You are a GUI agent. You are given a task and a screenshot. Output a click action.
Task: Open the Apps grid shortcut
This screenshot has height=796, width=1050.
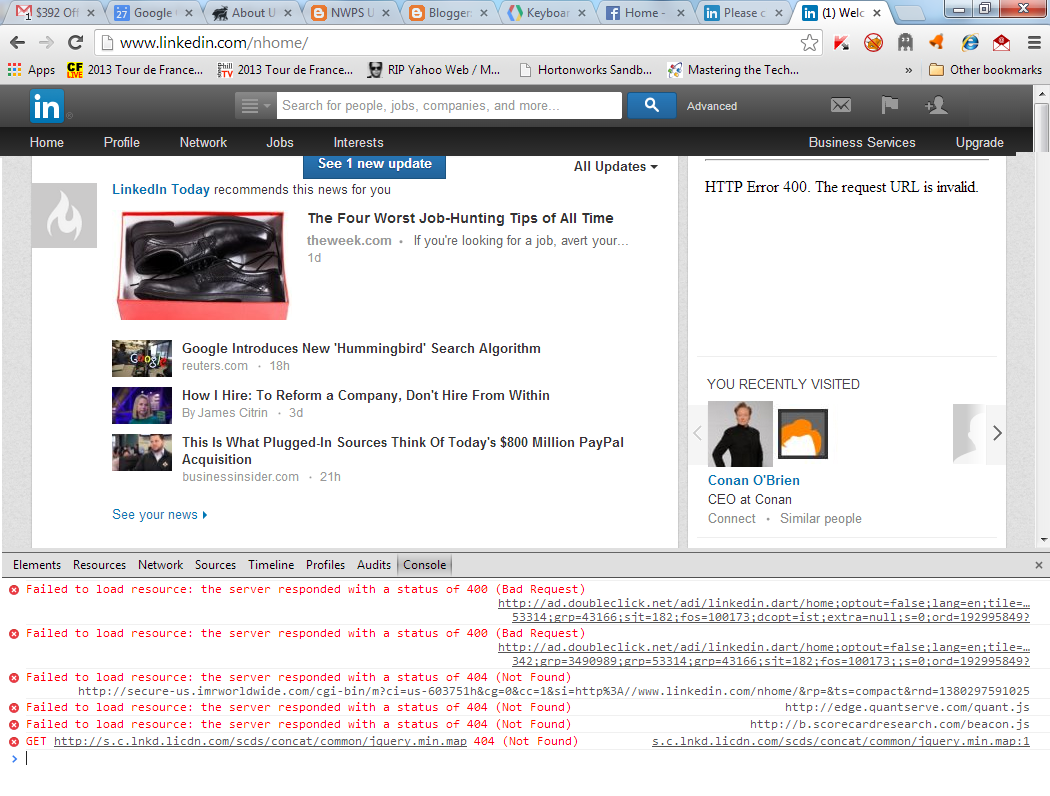tap(31, 70)
